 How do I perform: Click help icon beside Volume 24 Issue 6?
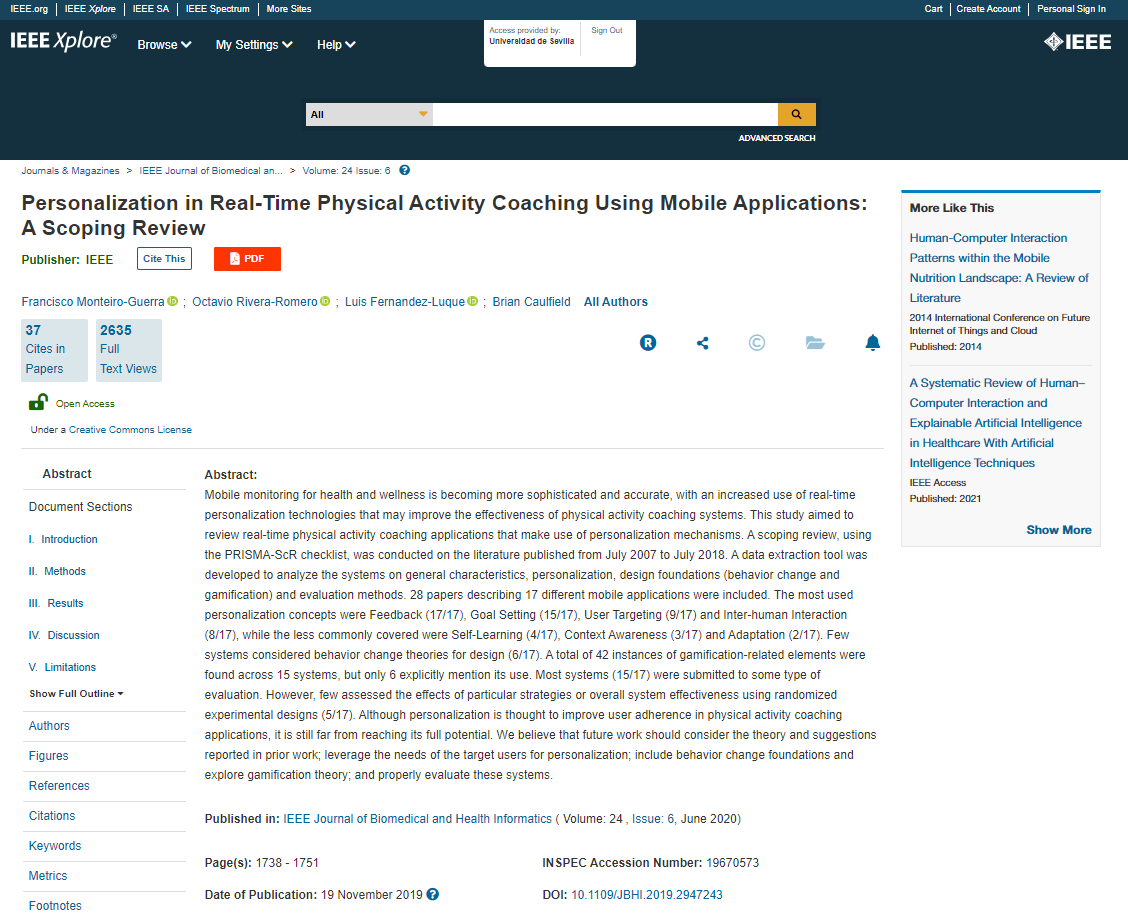404,170
